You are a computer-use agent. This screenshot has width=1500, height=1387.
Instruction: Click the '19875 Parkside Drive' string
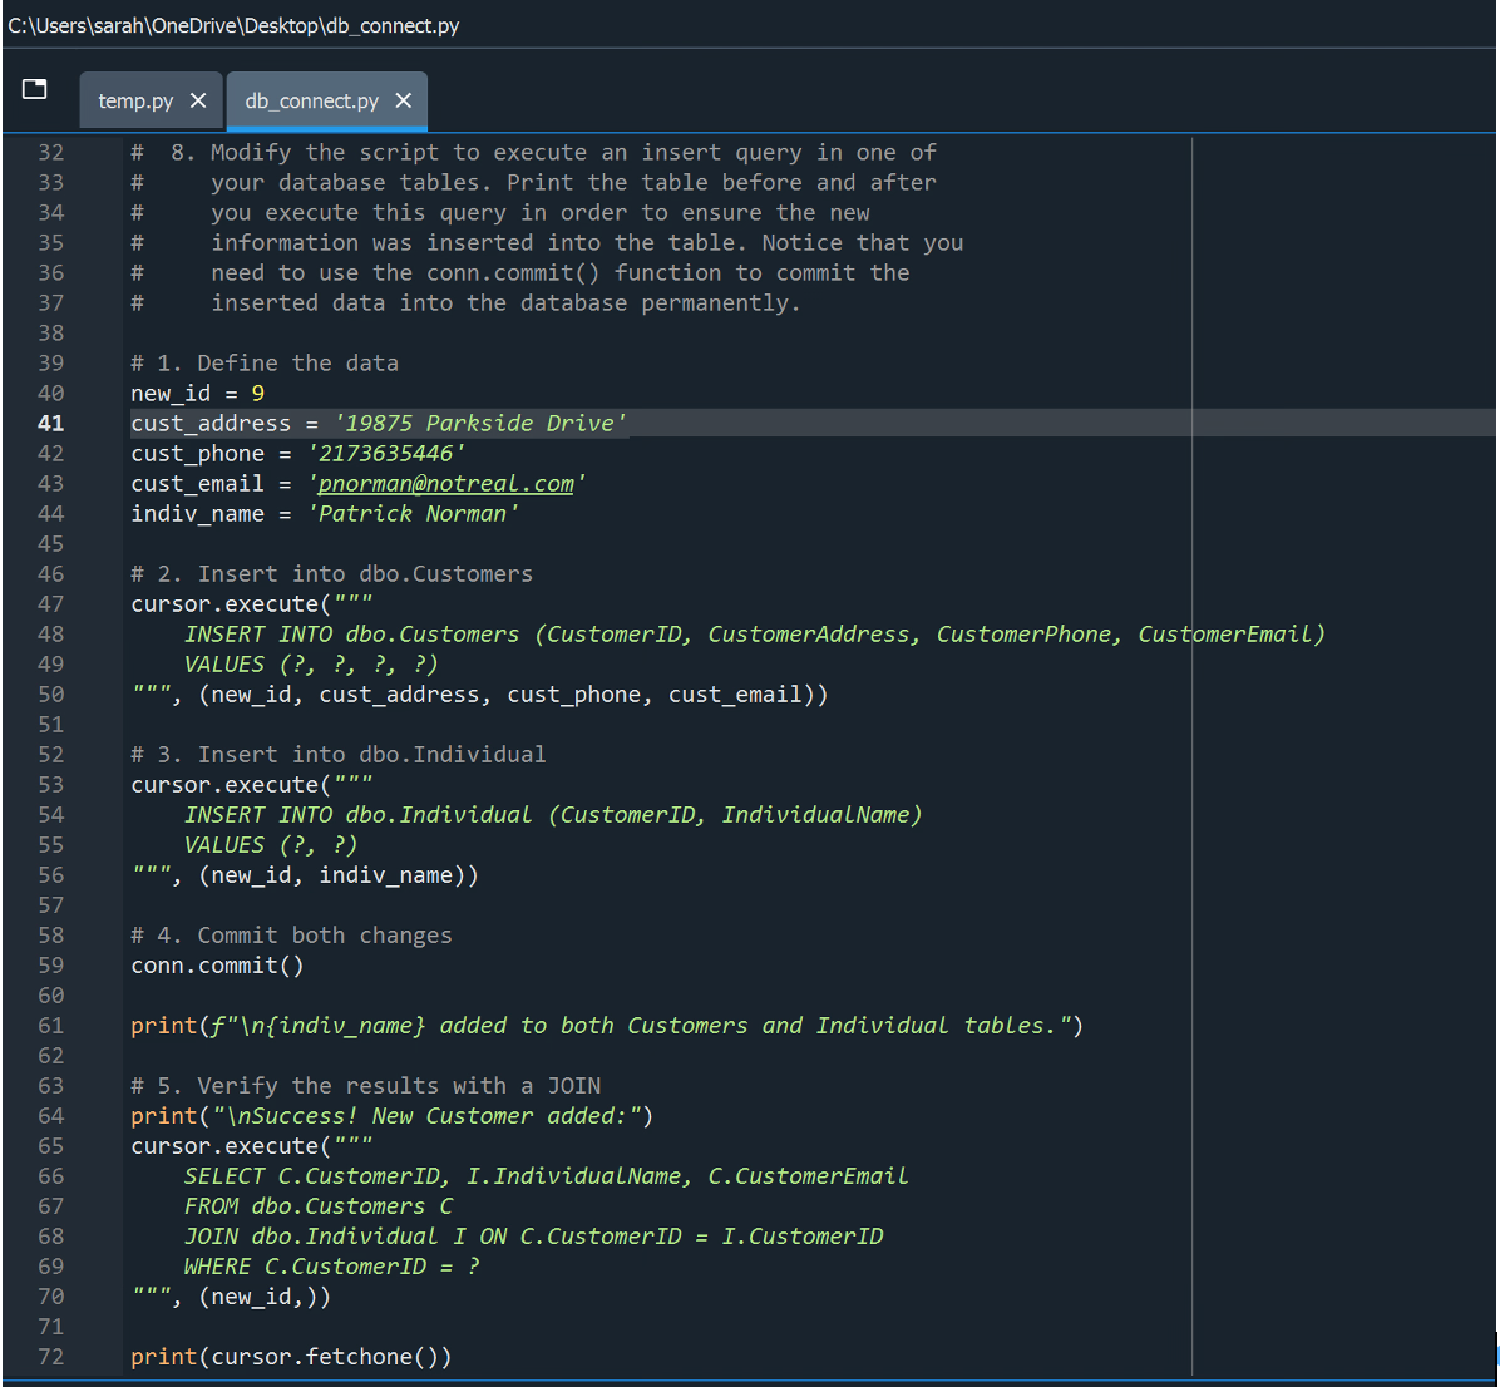[480, 424]
